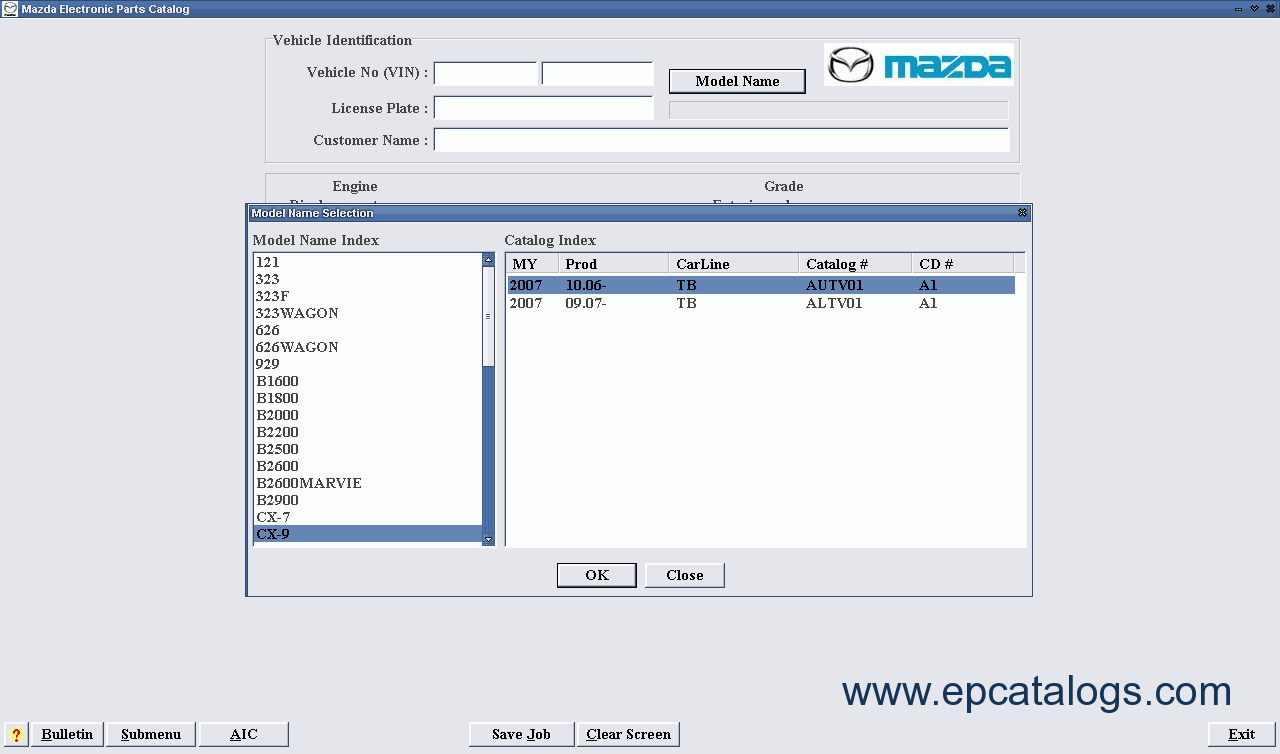Close the Model Name Selection dialog via its title-bar X
1280x754 pixels.
coord(1022,213)
